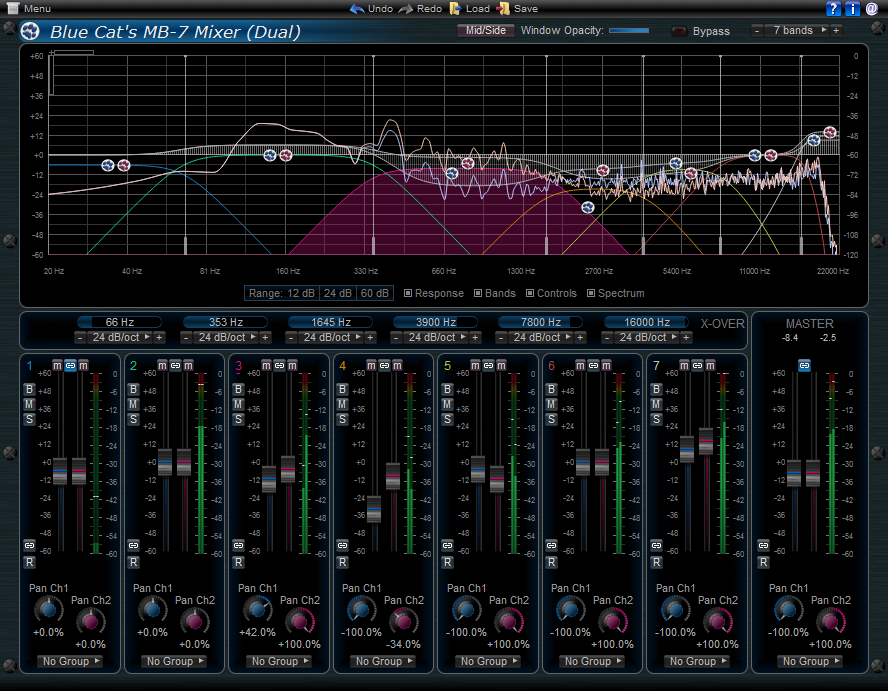The width and height of the screenshot is (888, 691).
Task: Open the slope dropdown under 16000 Hz
Action: point(647,338)
